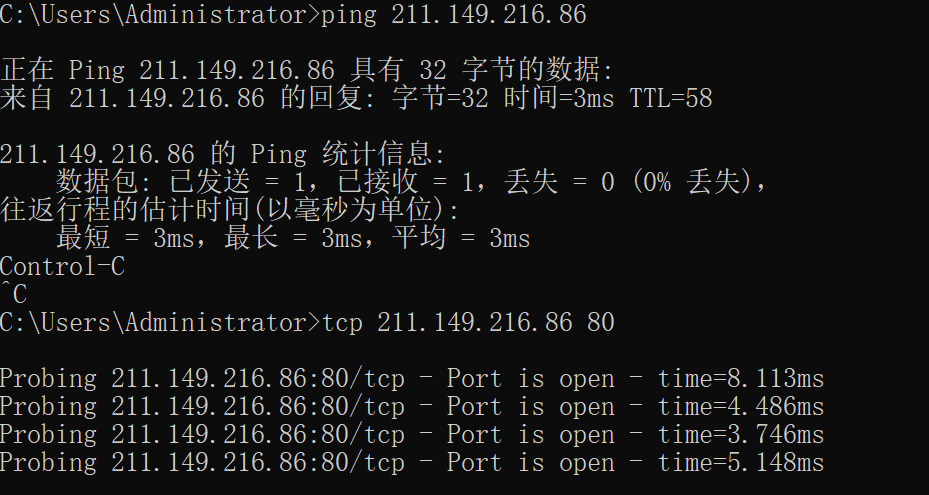
Task: Click the probe result with time=3.746ms
Action: (x=412, y=435)
